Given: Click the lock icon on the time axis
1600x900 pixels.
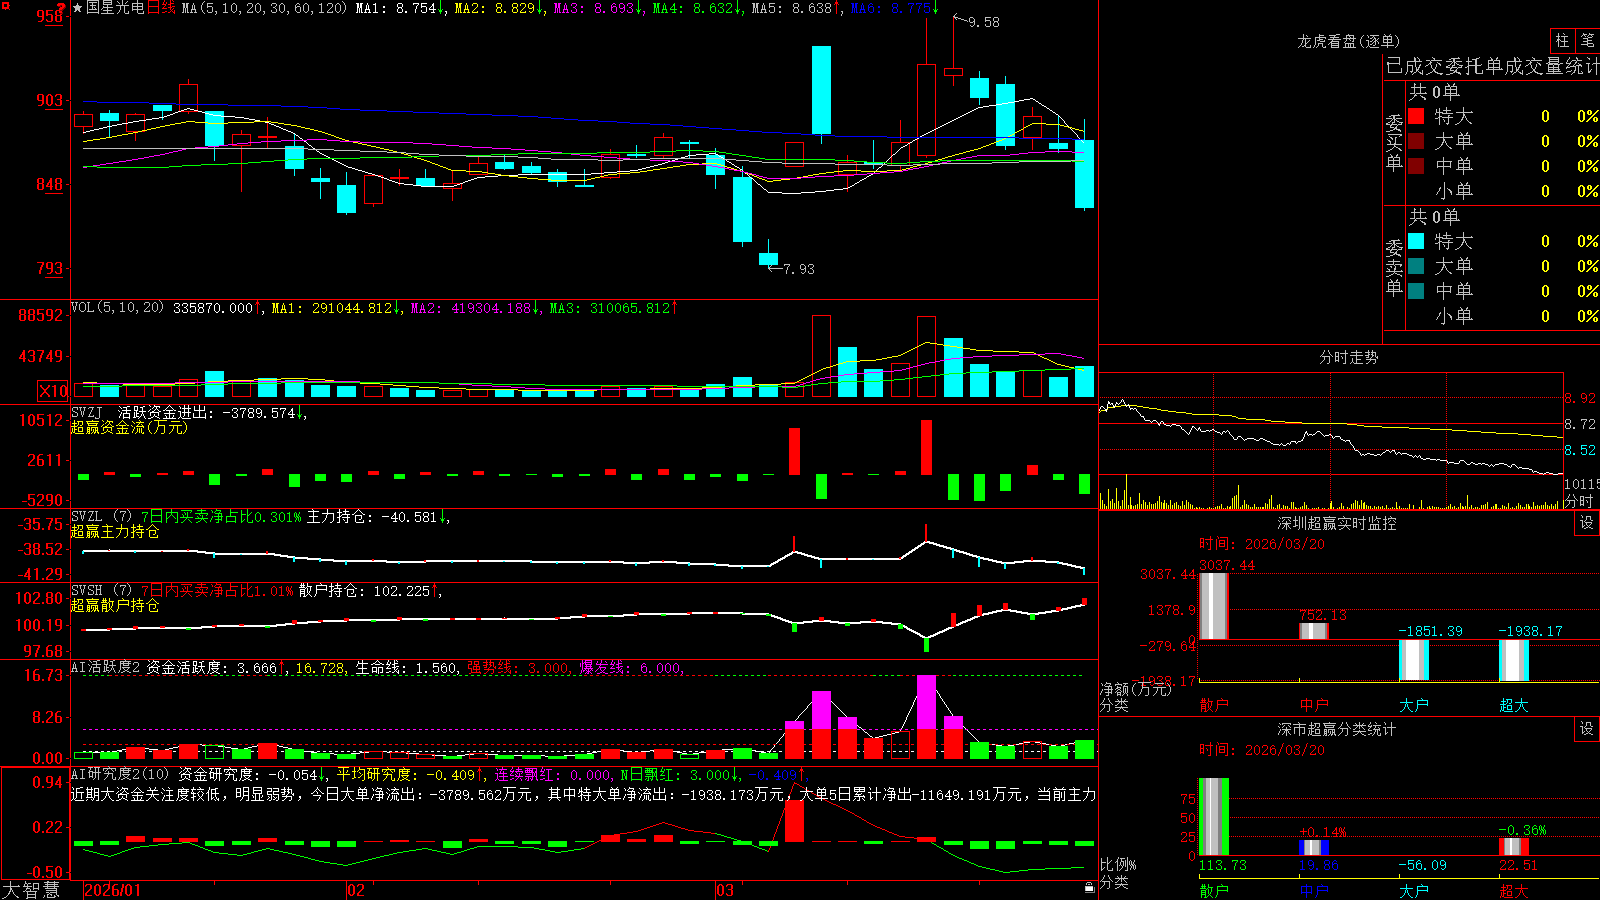Looking at the screenshot, I should [x=1089, y=887].
